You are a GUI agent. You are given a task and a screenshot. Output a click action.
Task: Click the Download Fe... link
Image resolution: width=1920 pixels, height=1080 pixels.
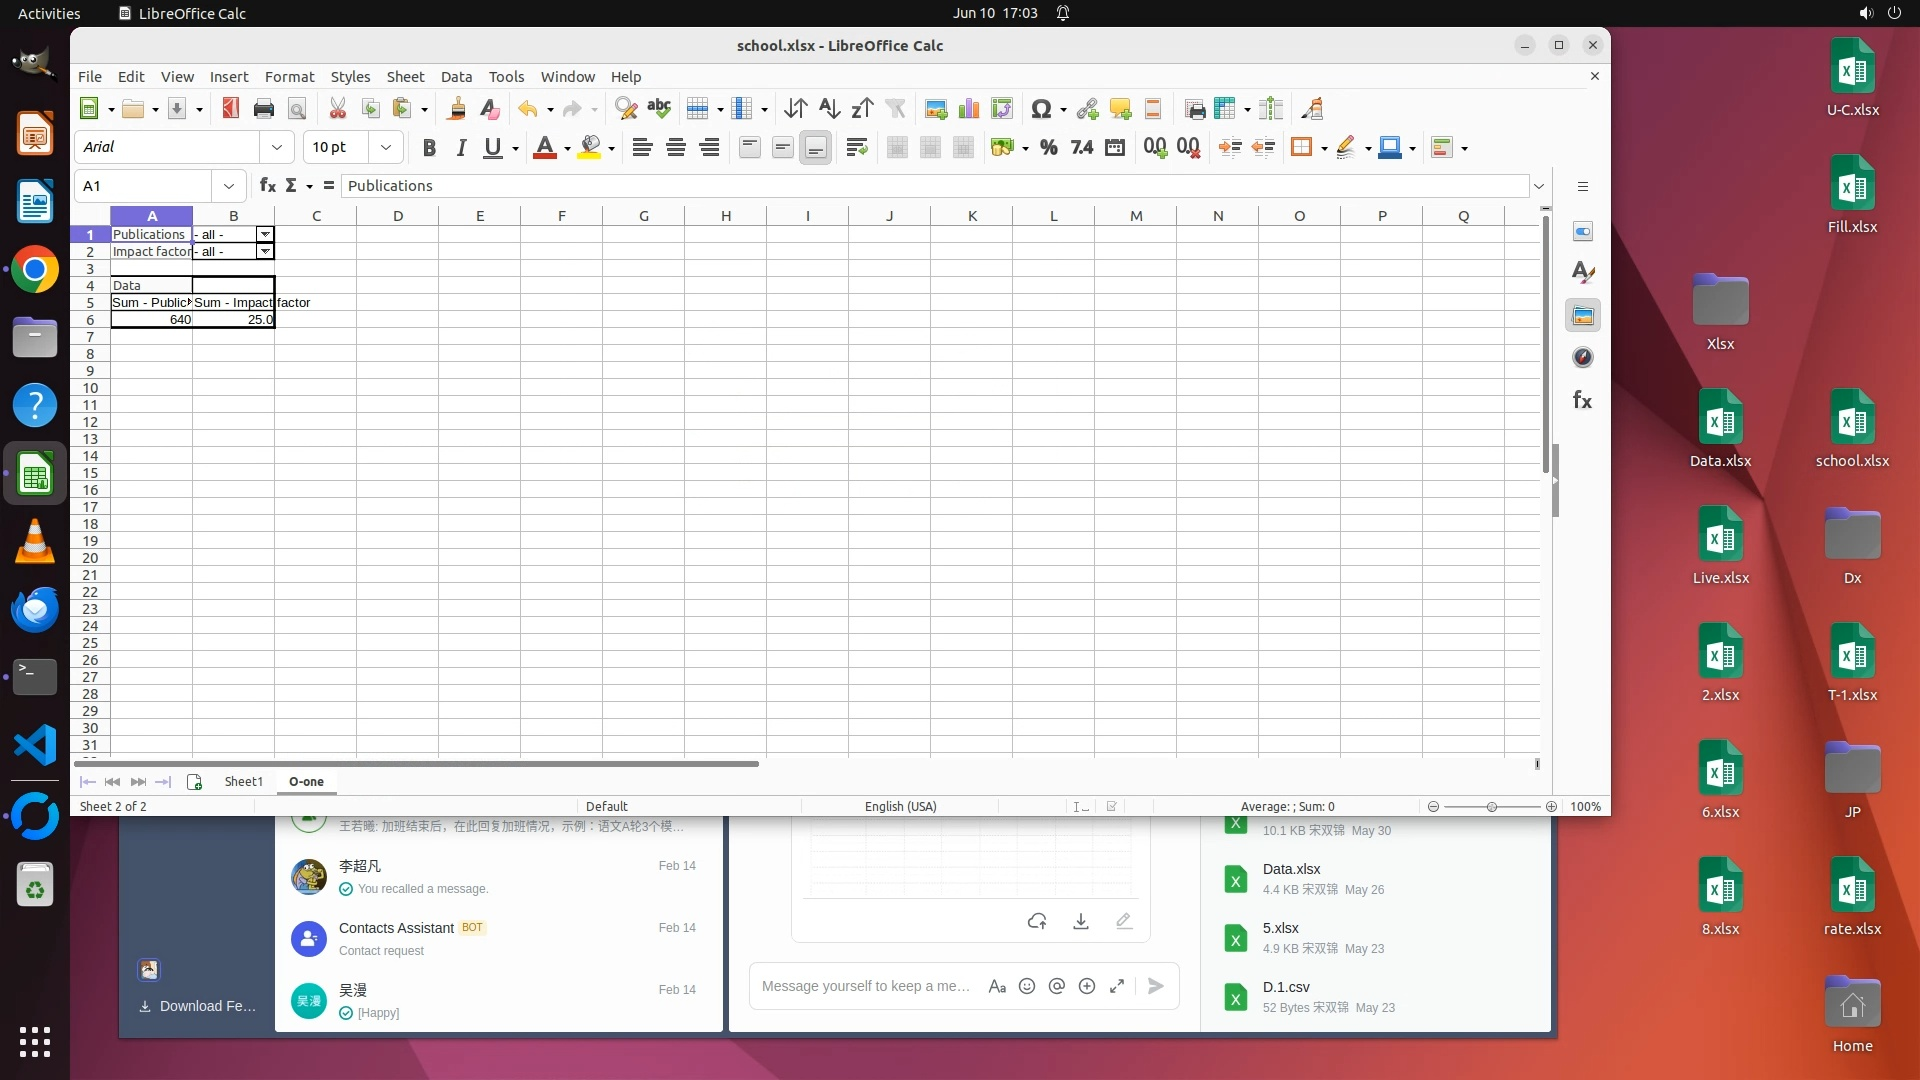click(207, 1006)
